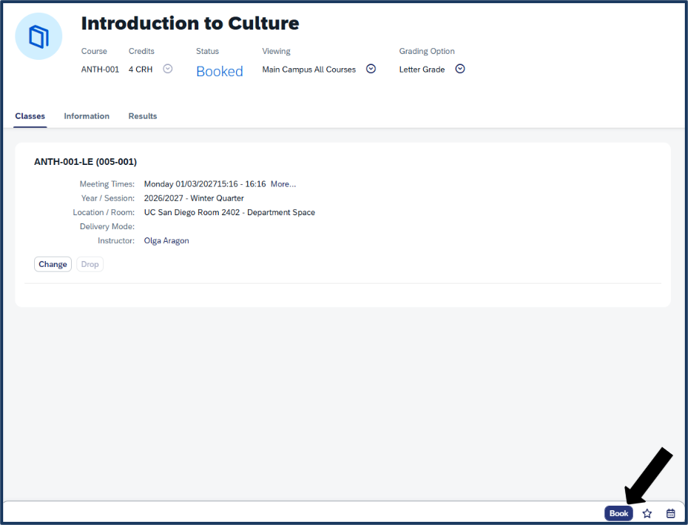Image resolution: width=688 pixels, height=525 pixels.
Task: Open the Grading Option dropdown for Letter Grade
Action: 460,69
